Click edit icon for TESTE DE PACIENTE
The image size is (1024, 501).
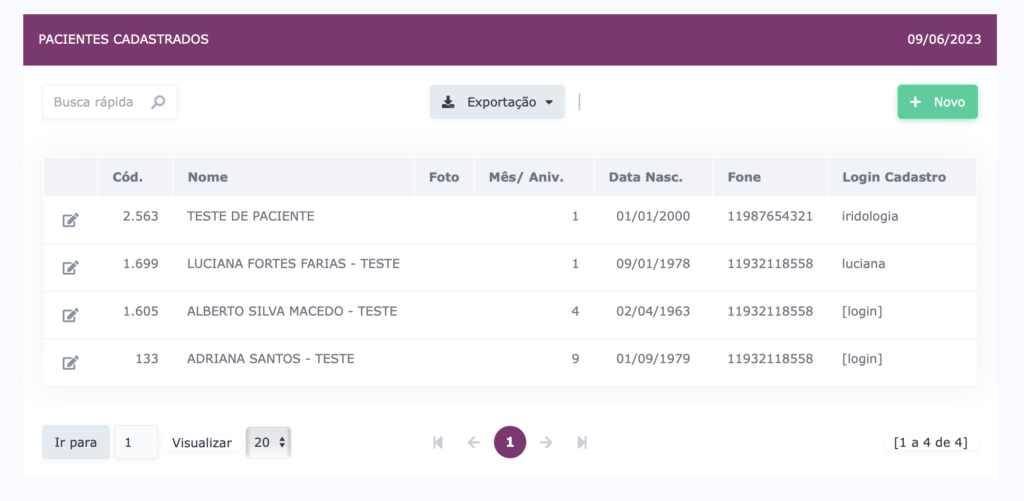pyautogui.click(x=70, y=220)
